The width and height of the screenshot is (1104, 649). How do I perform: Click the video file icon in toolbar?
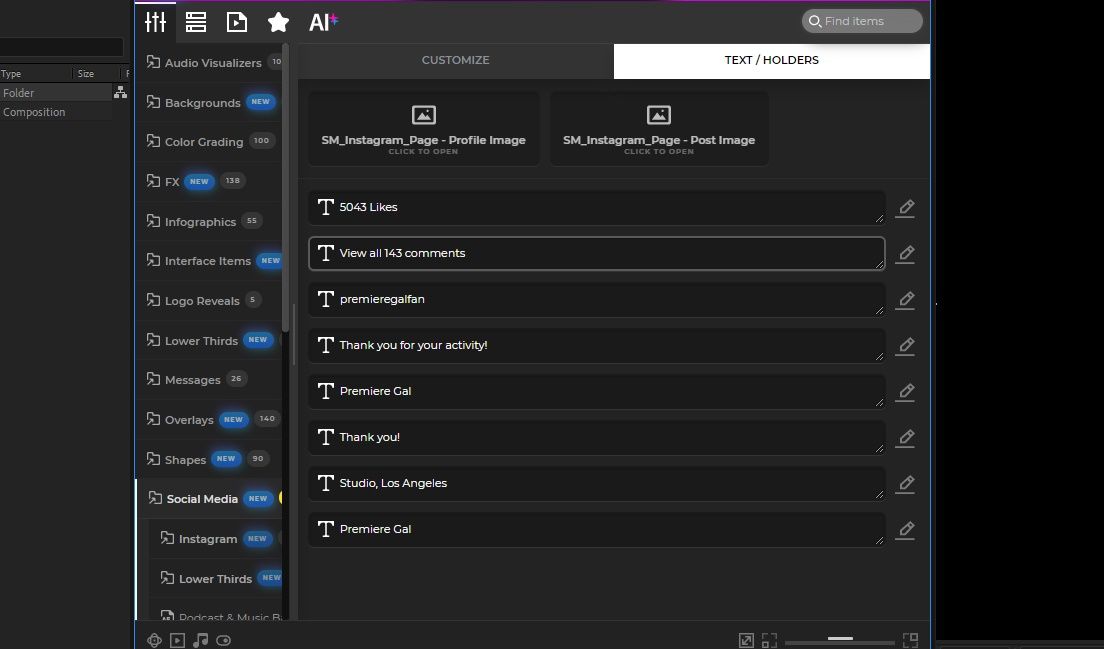(237, 22)
